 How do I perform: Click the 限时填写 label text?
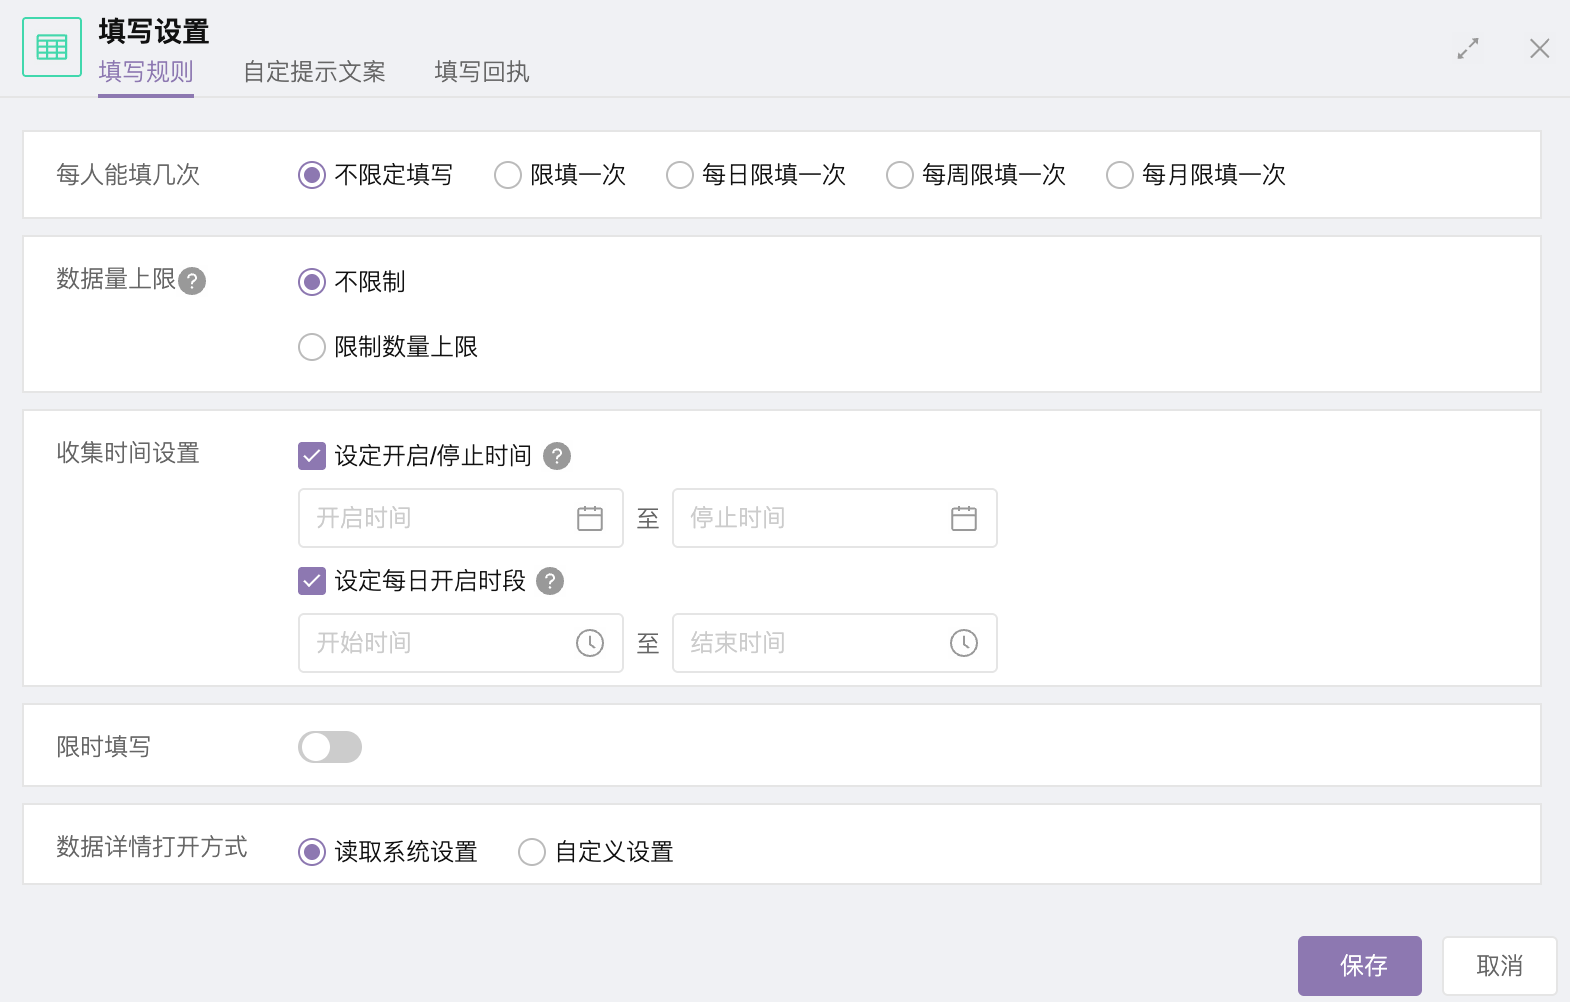(x=104, y=747)
